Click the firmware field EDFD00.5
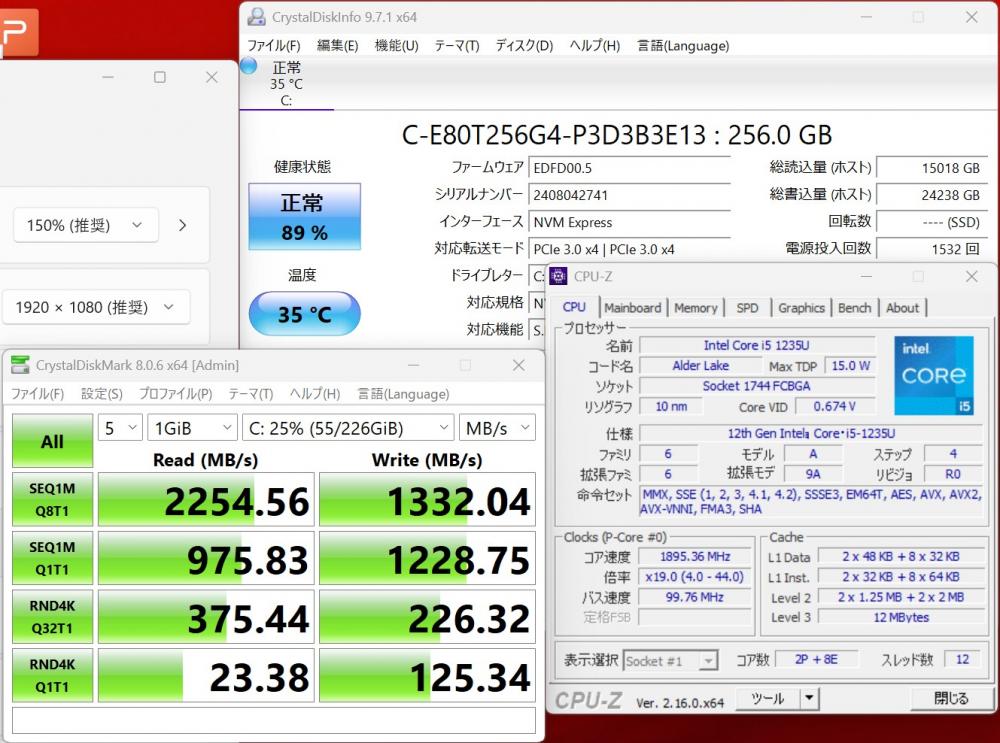Screen dimensions: 1000x743 [629, 168]
